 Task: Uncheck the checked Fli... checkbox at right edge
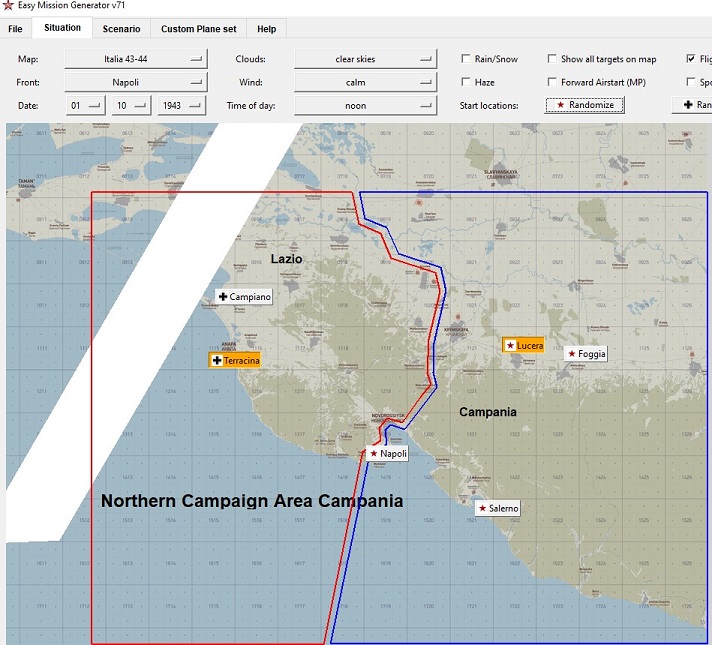point(691,59)
